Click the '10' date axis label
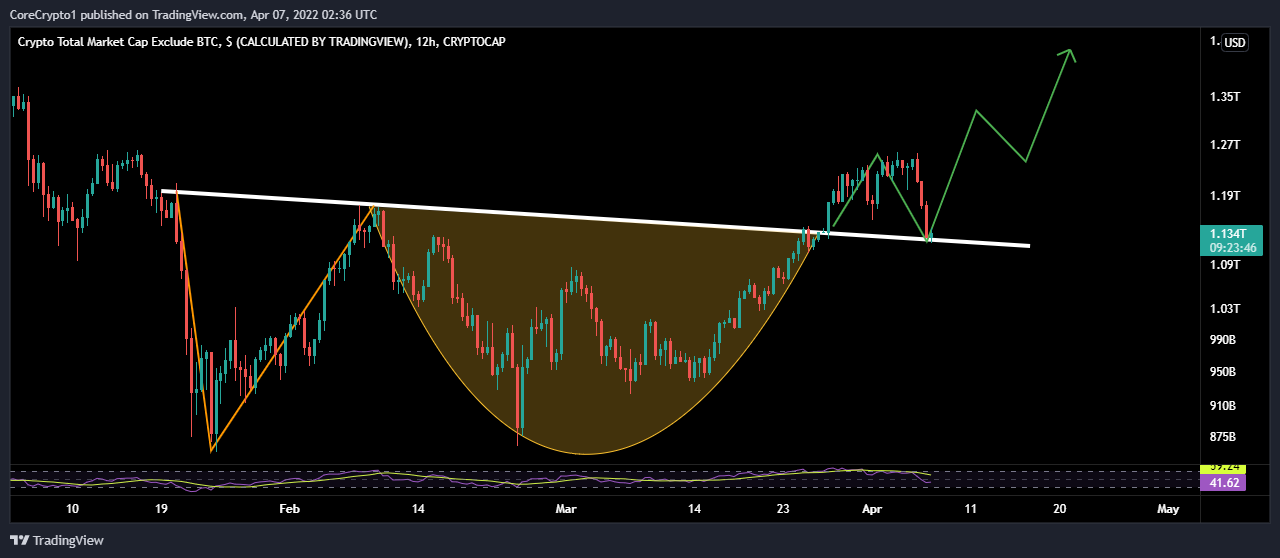Image resolution: width=1280 pixels, height=558 pixels. coord(72,509)
